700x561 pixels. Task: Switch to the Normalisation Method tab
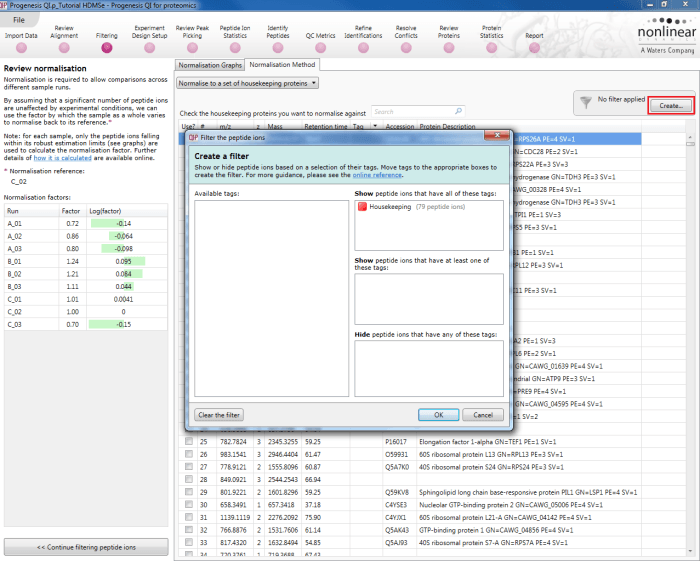pos(282,65)
